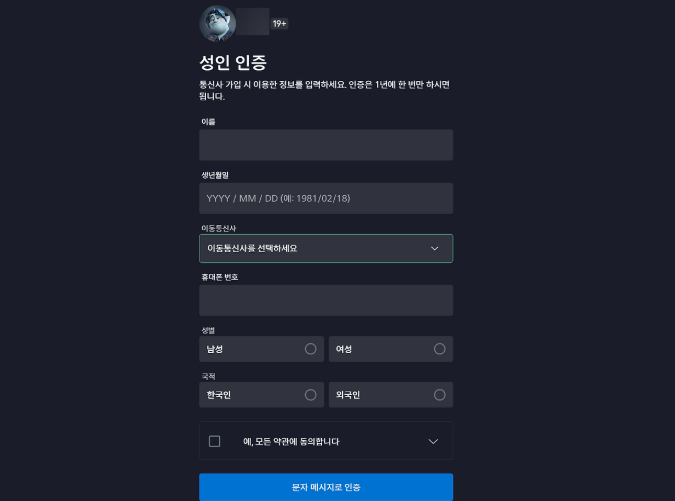Click the 성별 gender section label
675x501 pixels.
pos(208,329)
